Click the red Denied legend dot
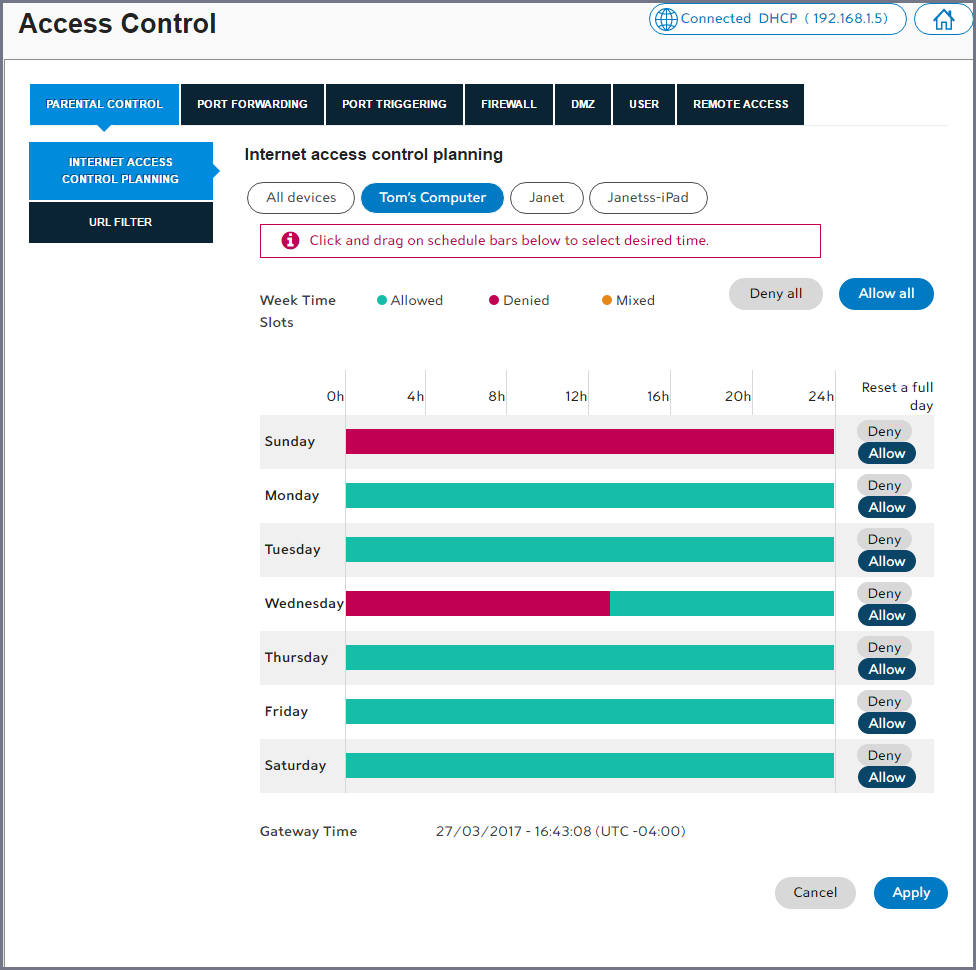976x970 pixels. coord(494,300)
